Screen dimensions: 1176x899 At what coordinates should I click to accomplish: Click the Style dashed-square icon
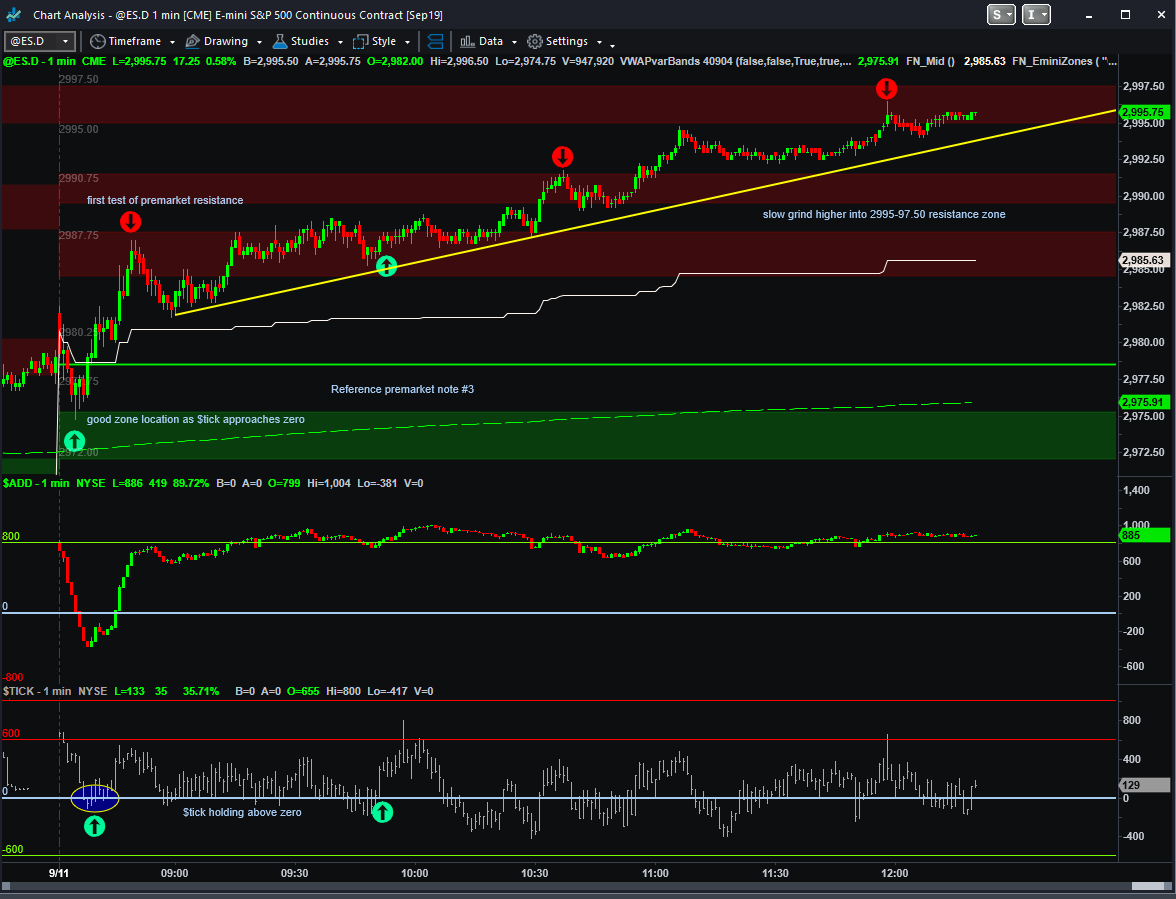pyautogui.click(x=361, y=41)
